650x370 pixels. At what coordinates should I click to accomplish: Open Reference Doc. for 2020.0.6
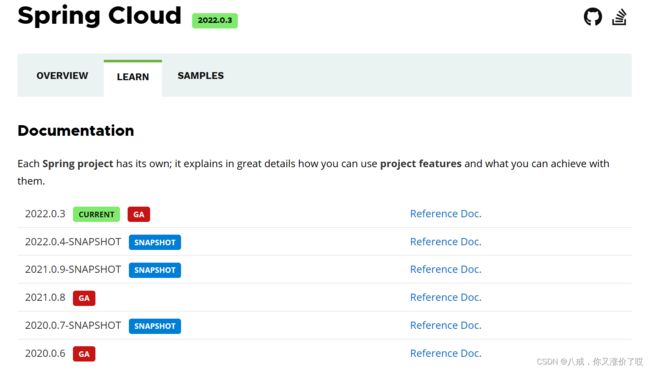point(446,353)
